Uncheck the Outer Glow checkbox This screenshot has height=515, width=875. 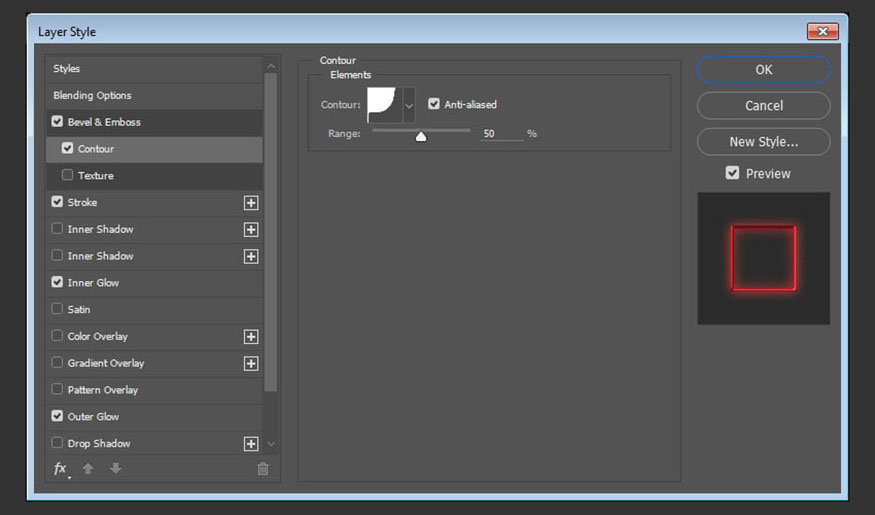click(57, 416)
